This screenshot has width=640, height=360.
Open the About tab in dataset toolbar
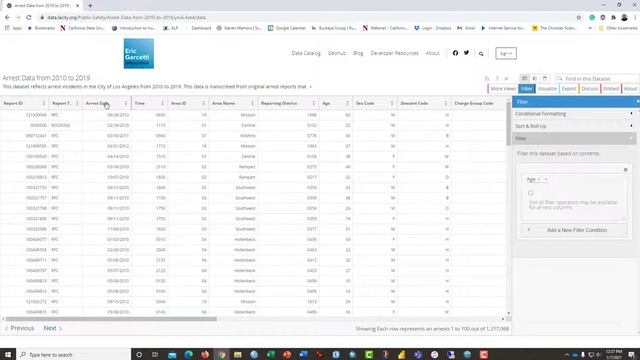coord(630,89)
